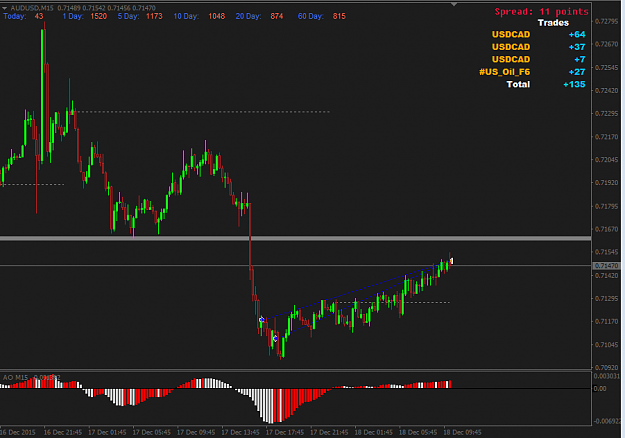Click the AO scale value -0.006922

pyautogui.click(x=607, y=421)
